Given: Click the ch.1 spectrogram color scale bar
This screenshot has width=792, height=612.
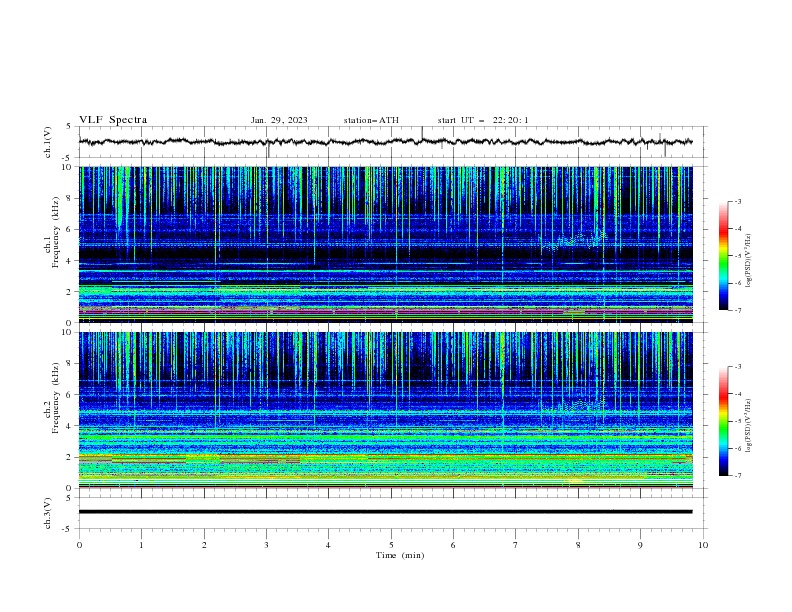Looking at the screenshot, I should [x=723, y=256].
